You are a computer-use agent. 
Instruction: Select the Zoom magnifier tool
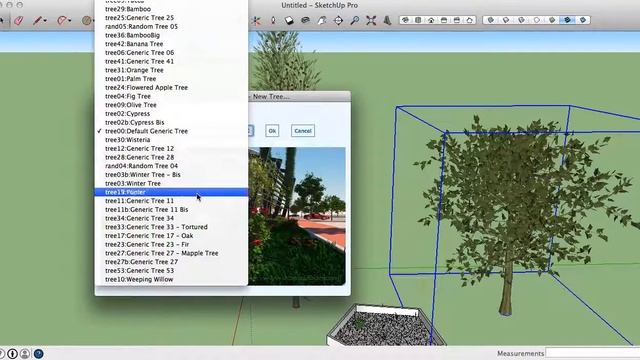point(355,20)
